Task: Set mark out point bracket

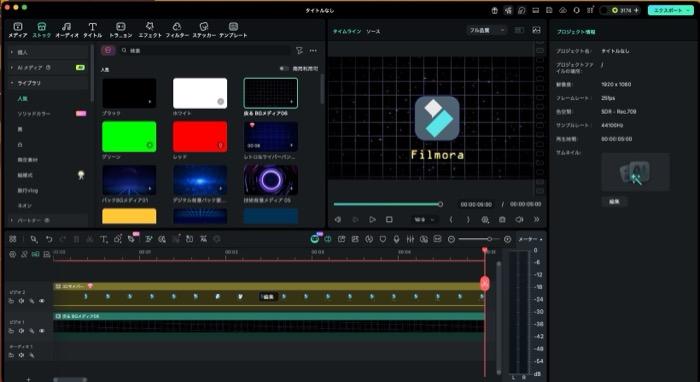Action: (x=468, y=220)
